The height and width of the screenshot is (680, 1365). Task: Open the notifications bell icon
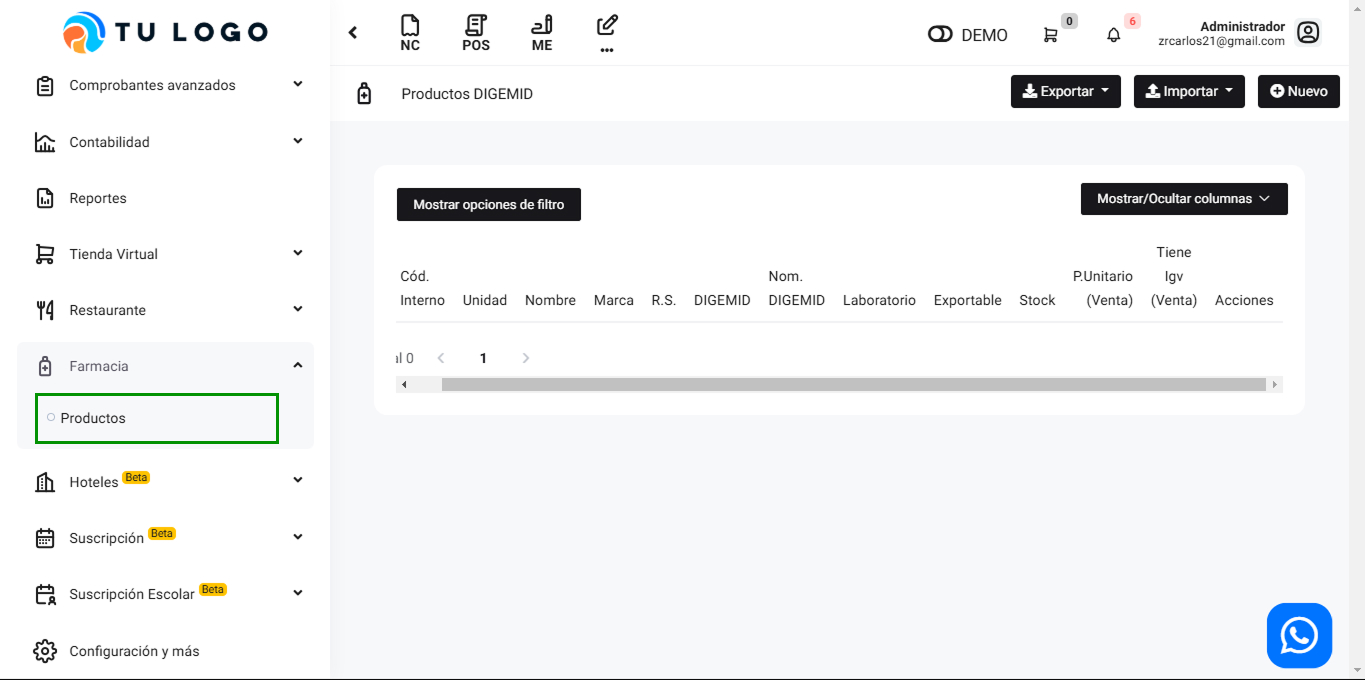(1113, 35)
